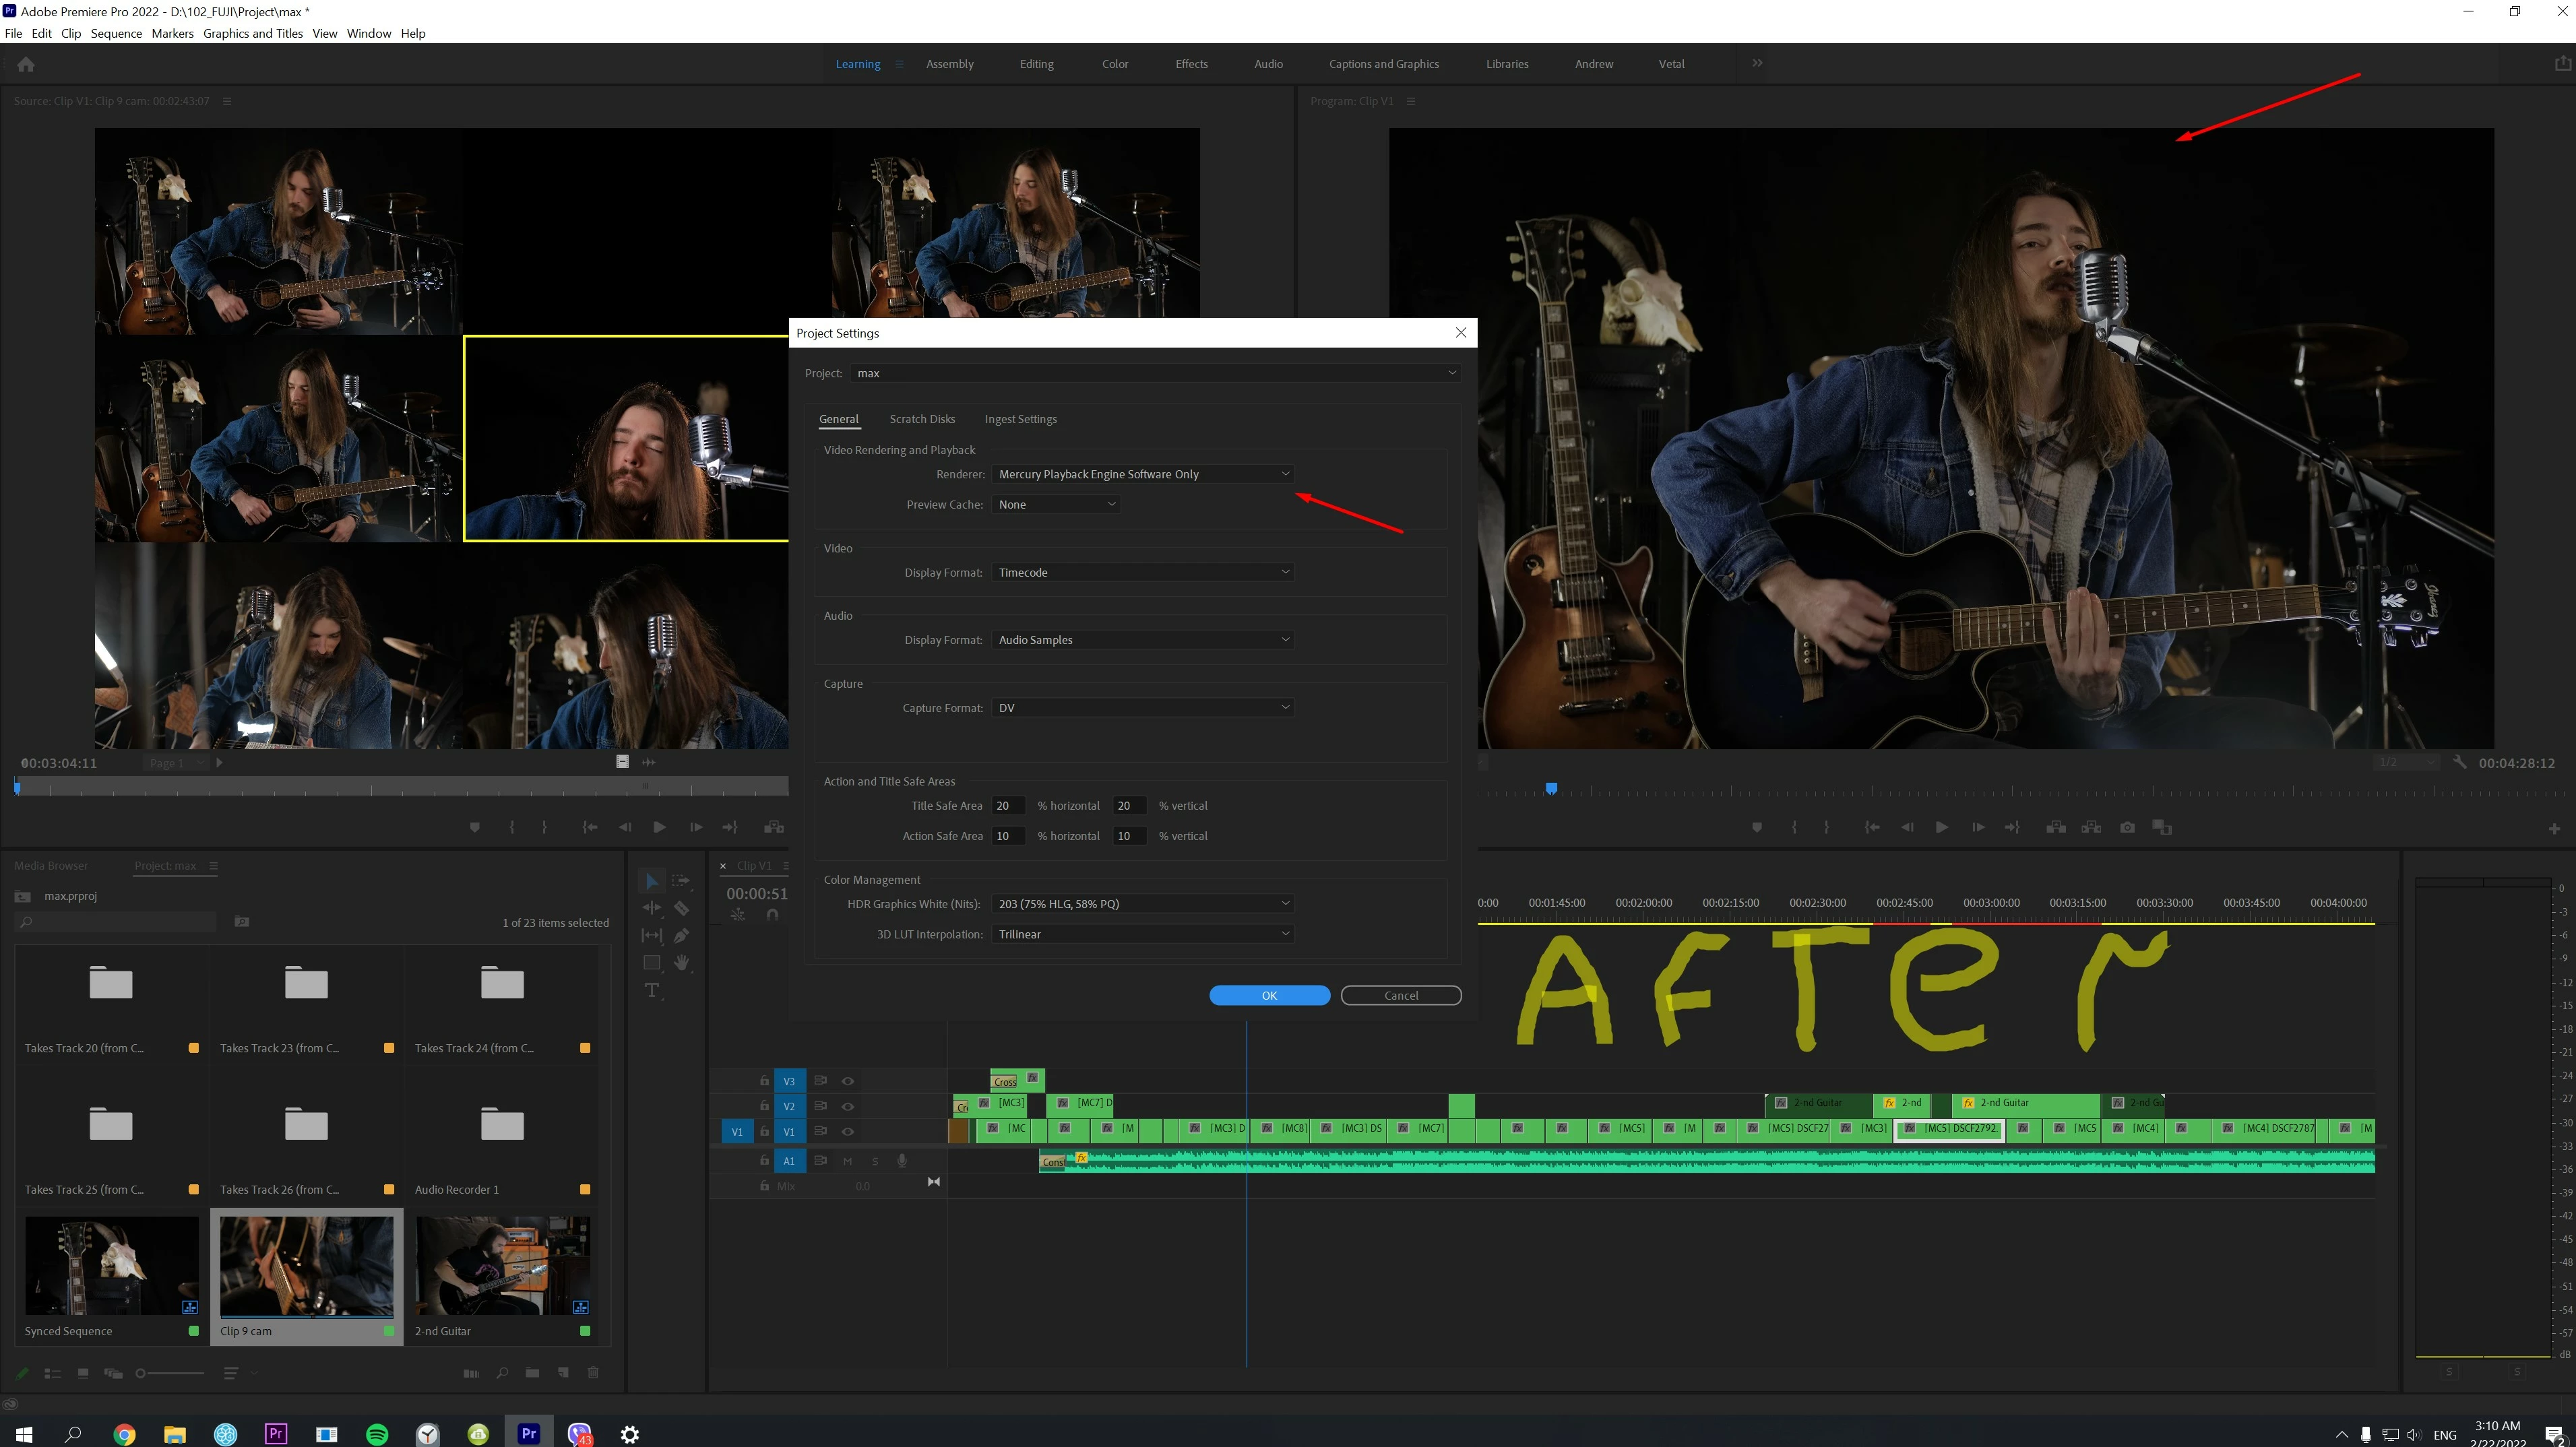Toggle V3 track output eye
The height and width of the screenshot is (1447, 2576).
tap(848, 1081)
